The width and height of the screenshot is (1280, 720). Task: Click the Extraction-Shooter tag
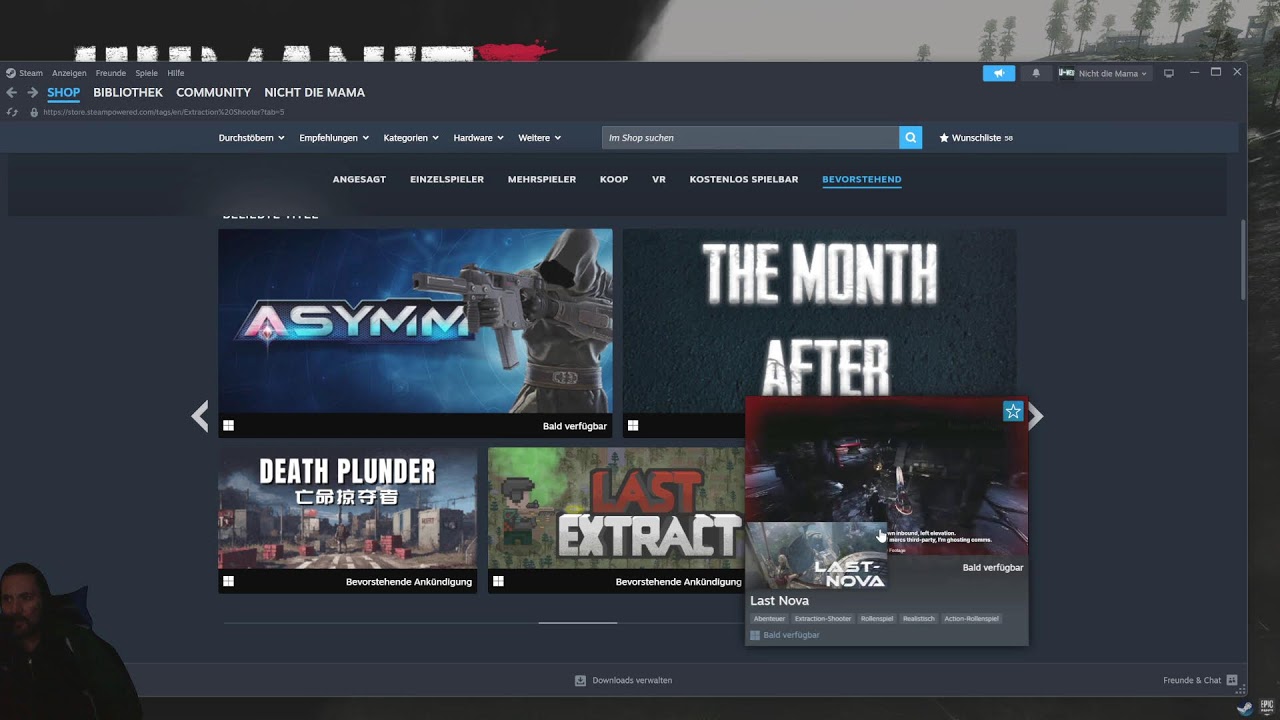click(823, 619)
